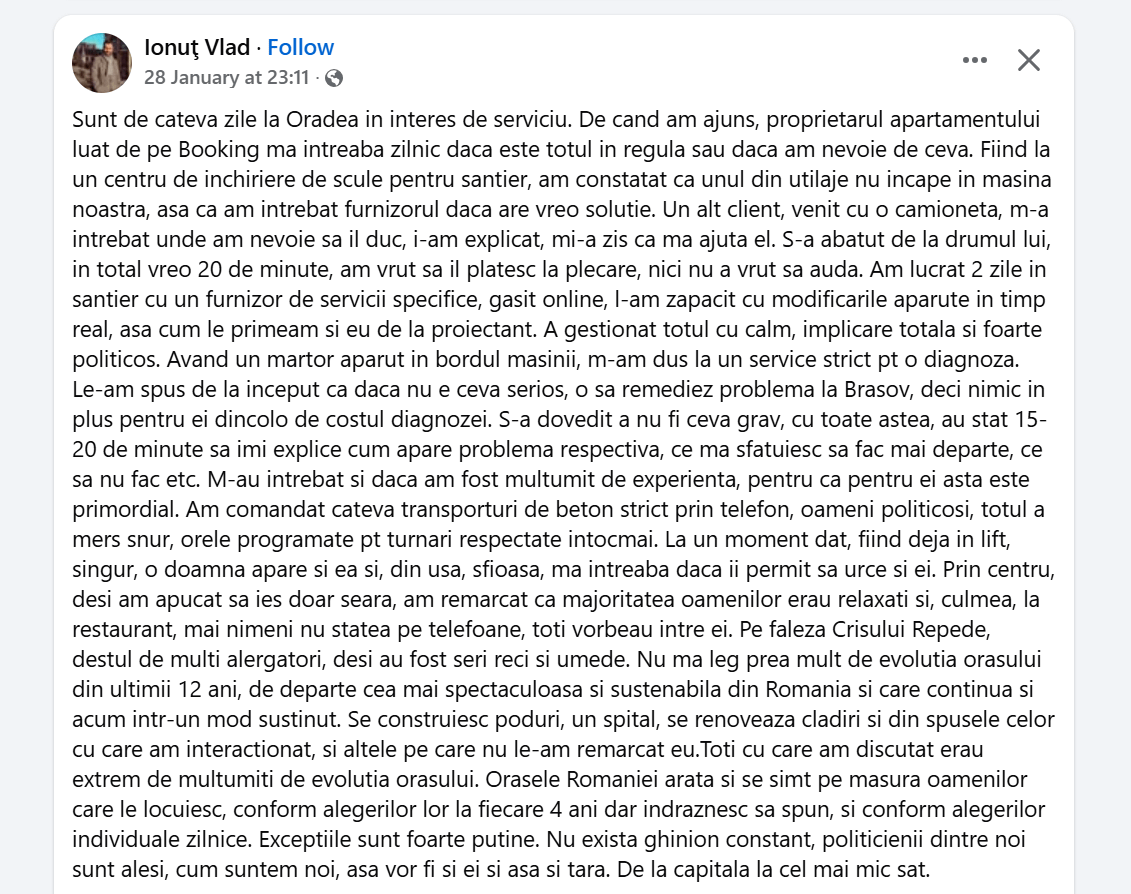Image resolution: width=1131 pixels, height=894 pixels.
Task: Click the X dismiss icon
Action: pos(1028,60)
